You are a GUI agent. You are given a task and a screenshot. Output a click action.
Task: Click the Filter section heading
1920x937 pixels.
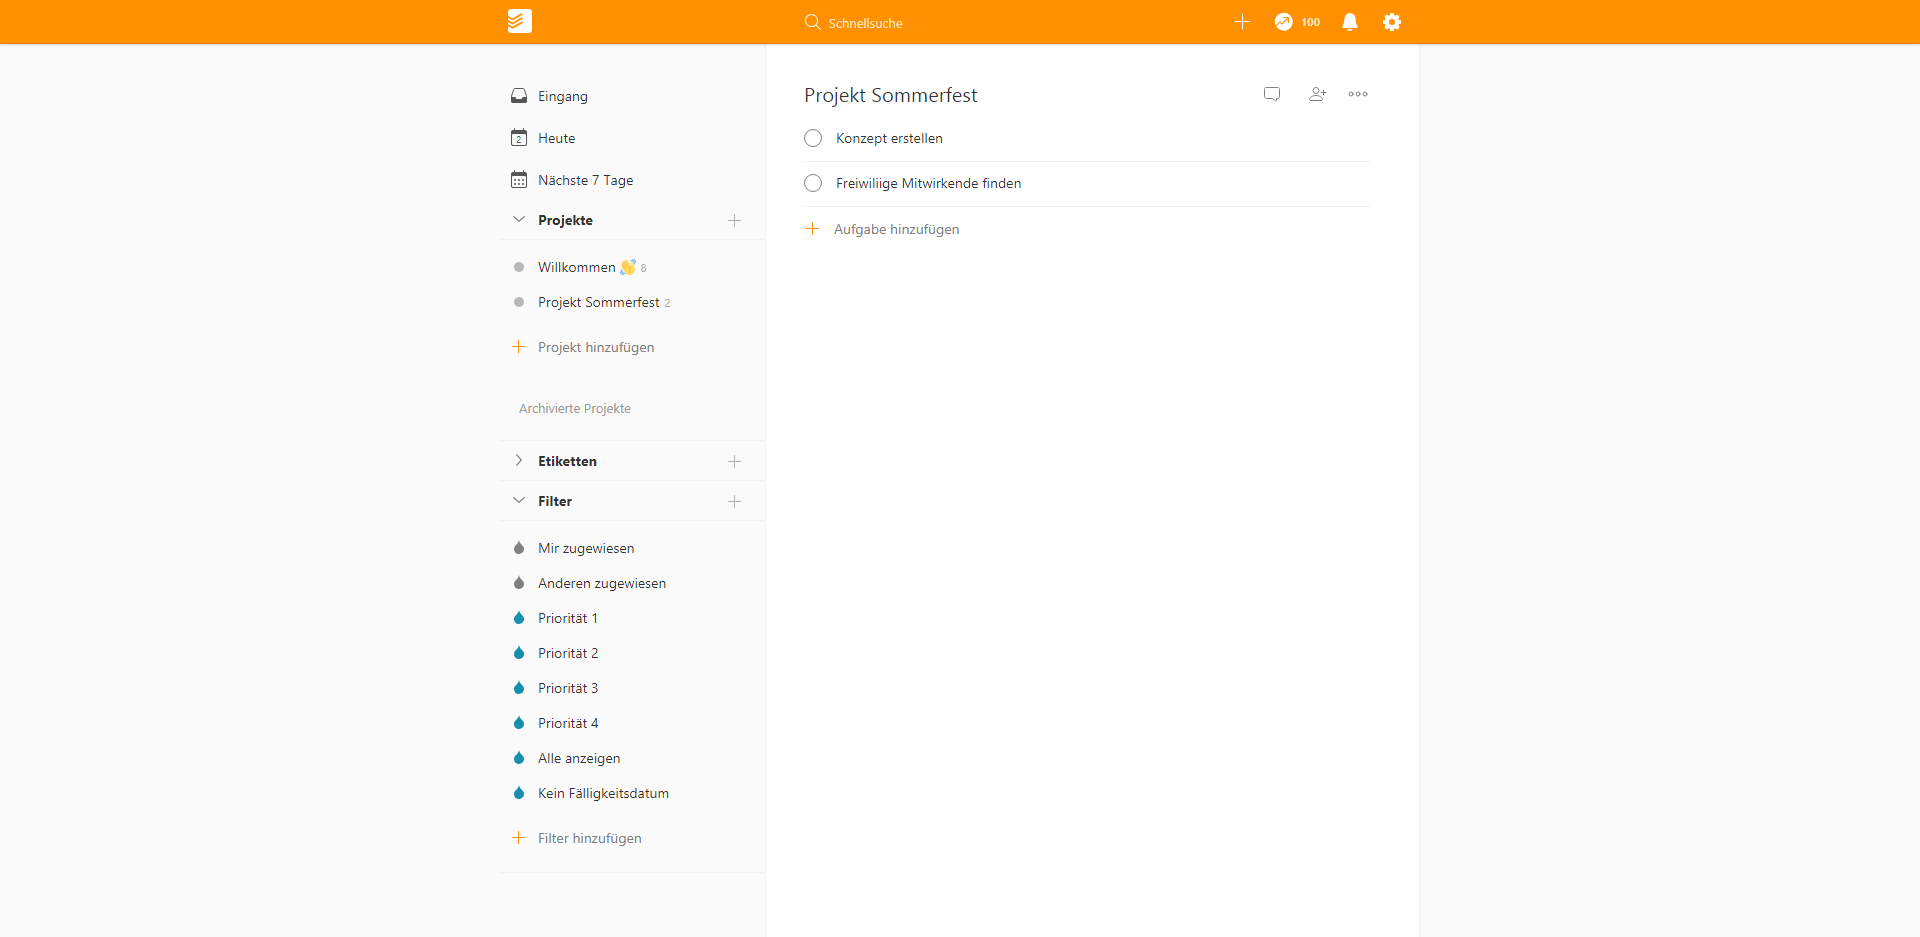pos(555,501)
